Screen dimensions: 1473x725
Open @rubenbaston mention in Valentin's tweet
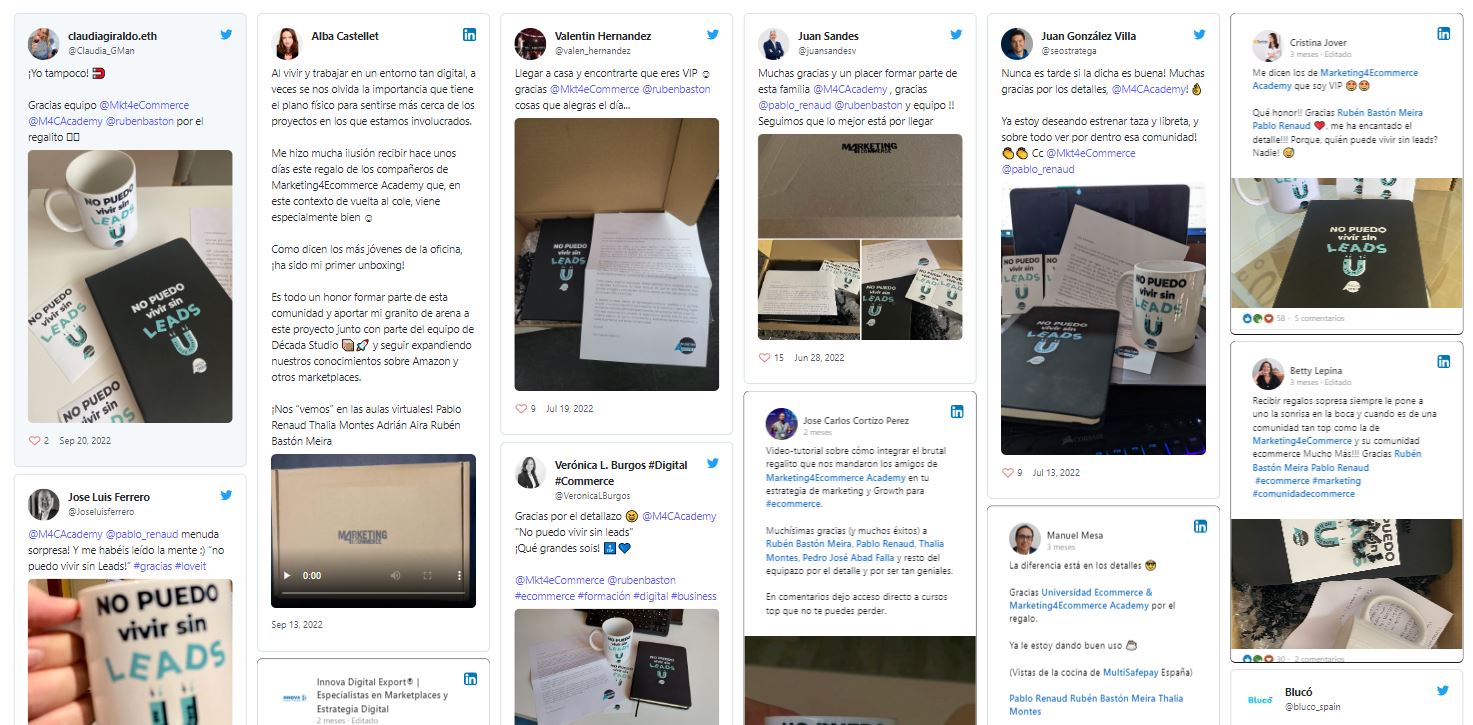point(676,89)
